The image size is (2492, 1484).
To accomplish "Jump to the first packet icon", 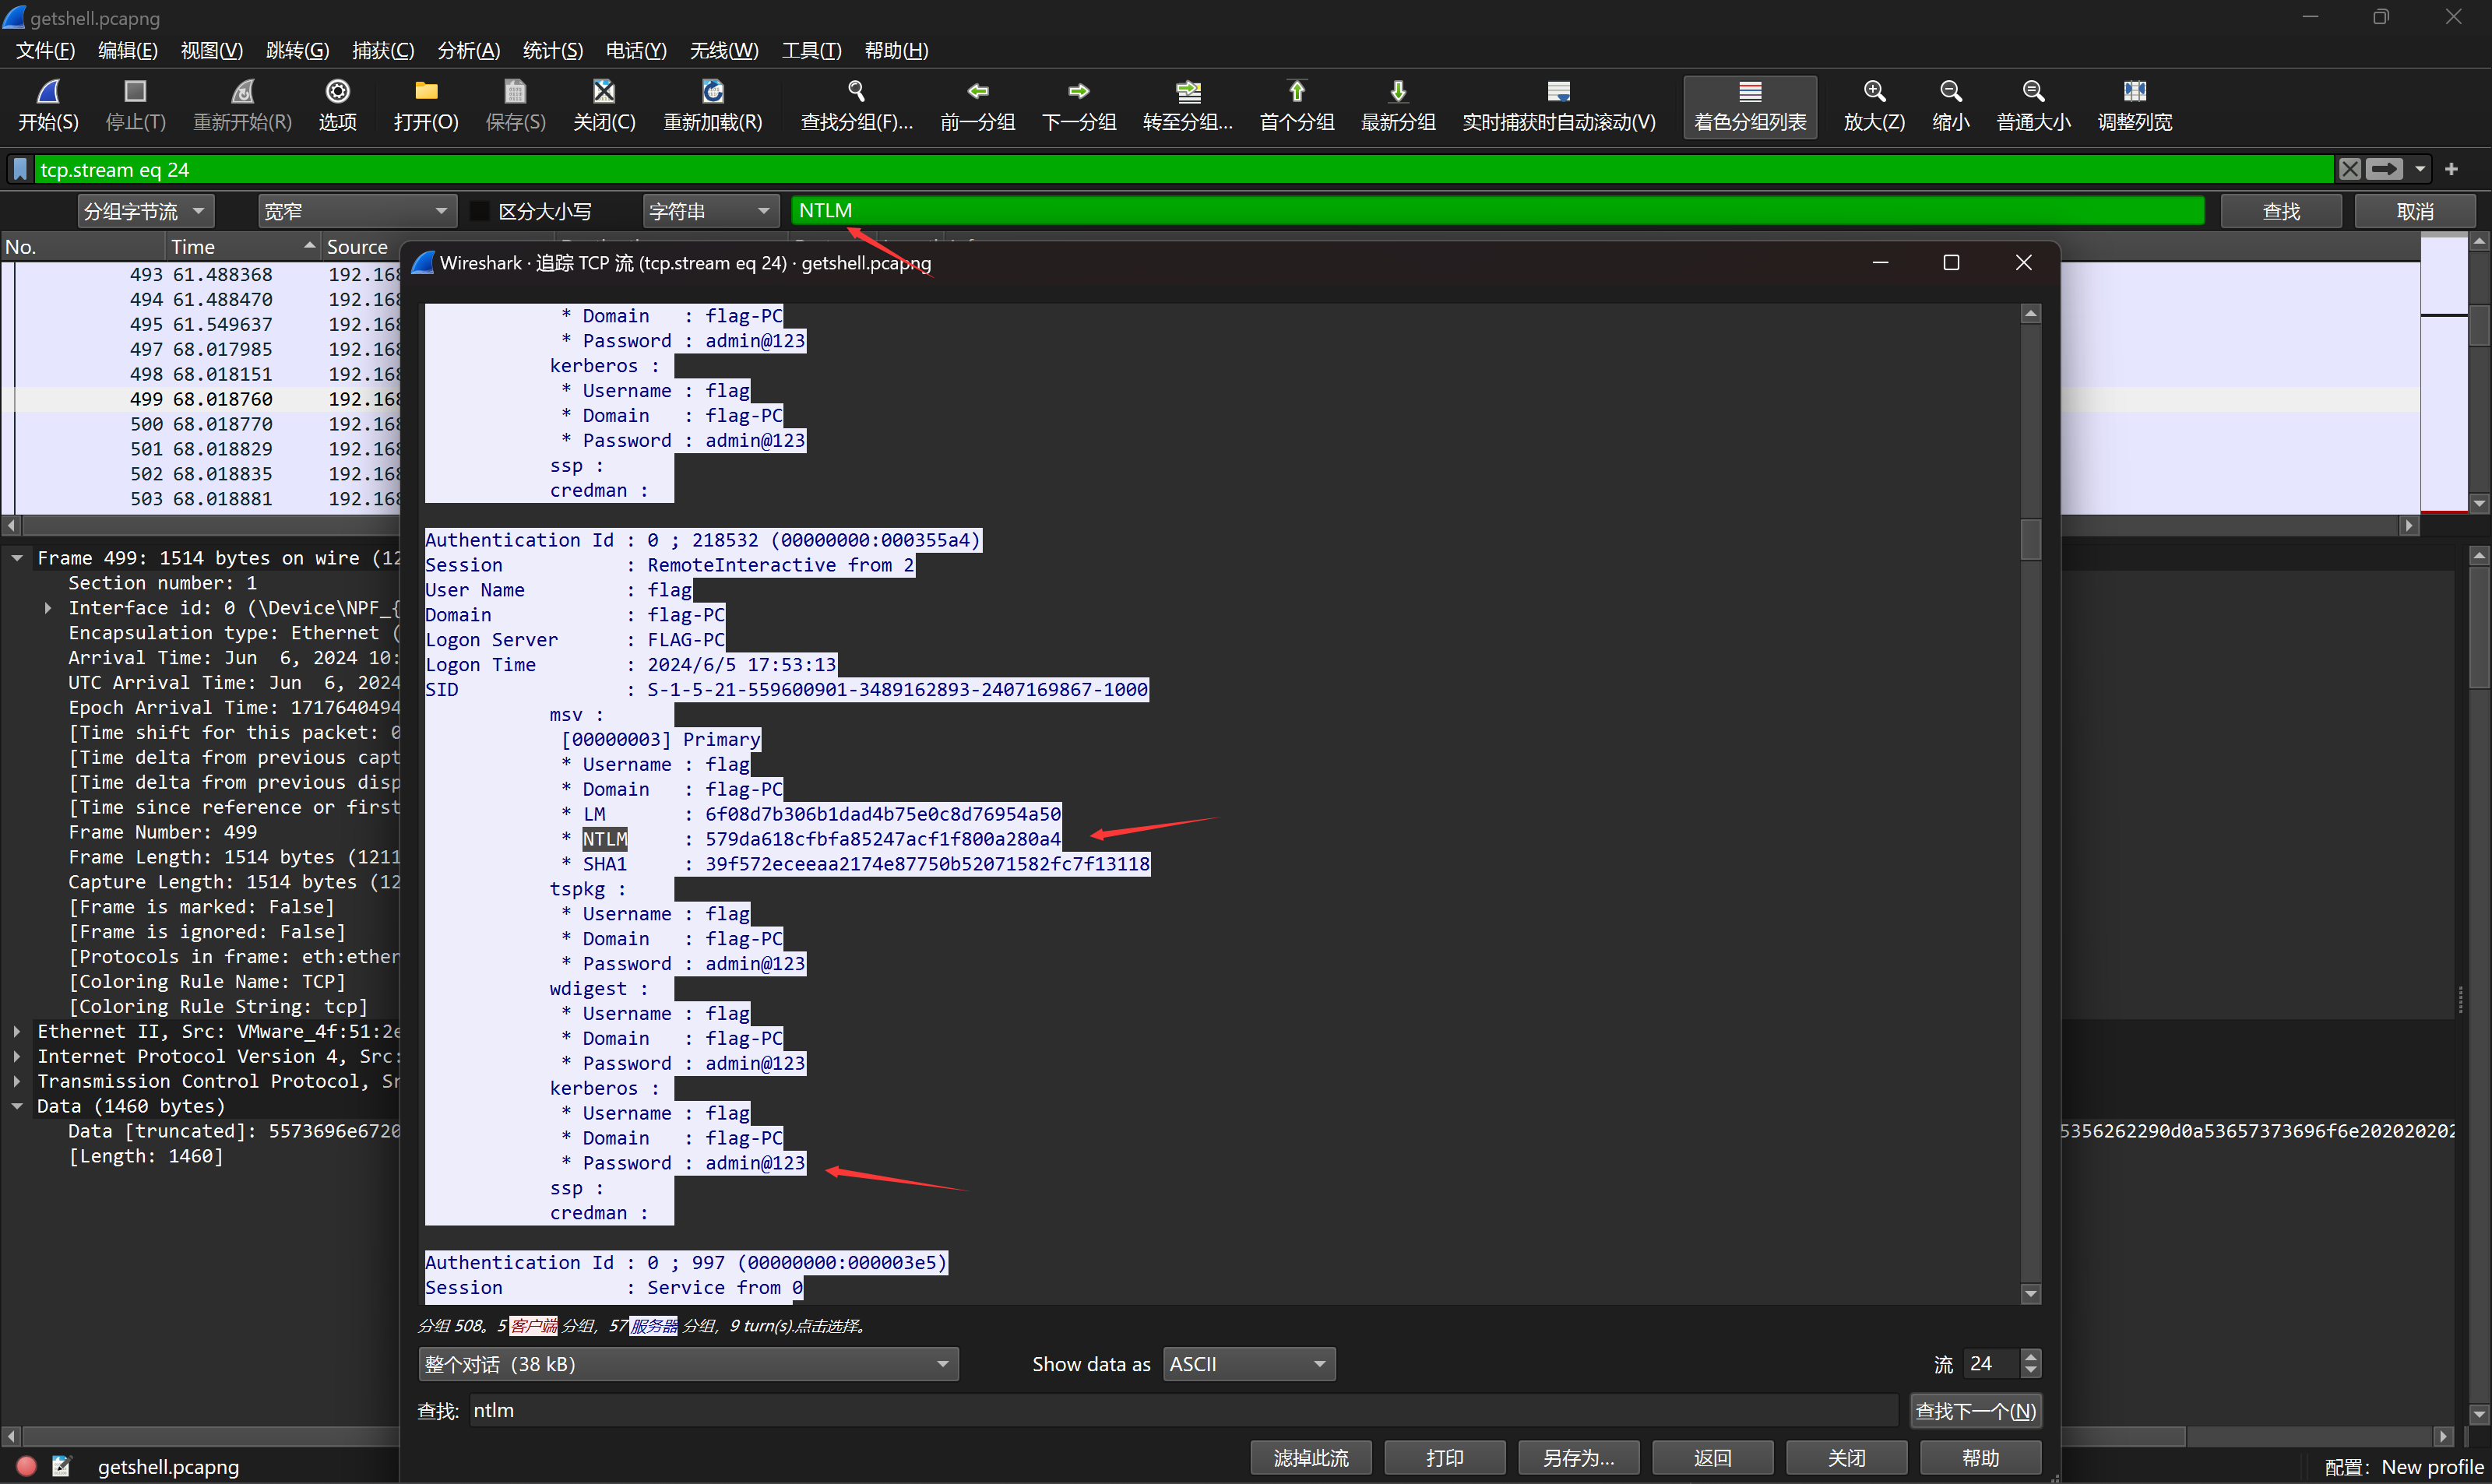I will (x=1296, y=92).
